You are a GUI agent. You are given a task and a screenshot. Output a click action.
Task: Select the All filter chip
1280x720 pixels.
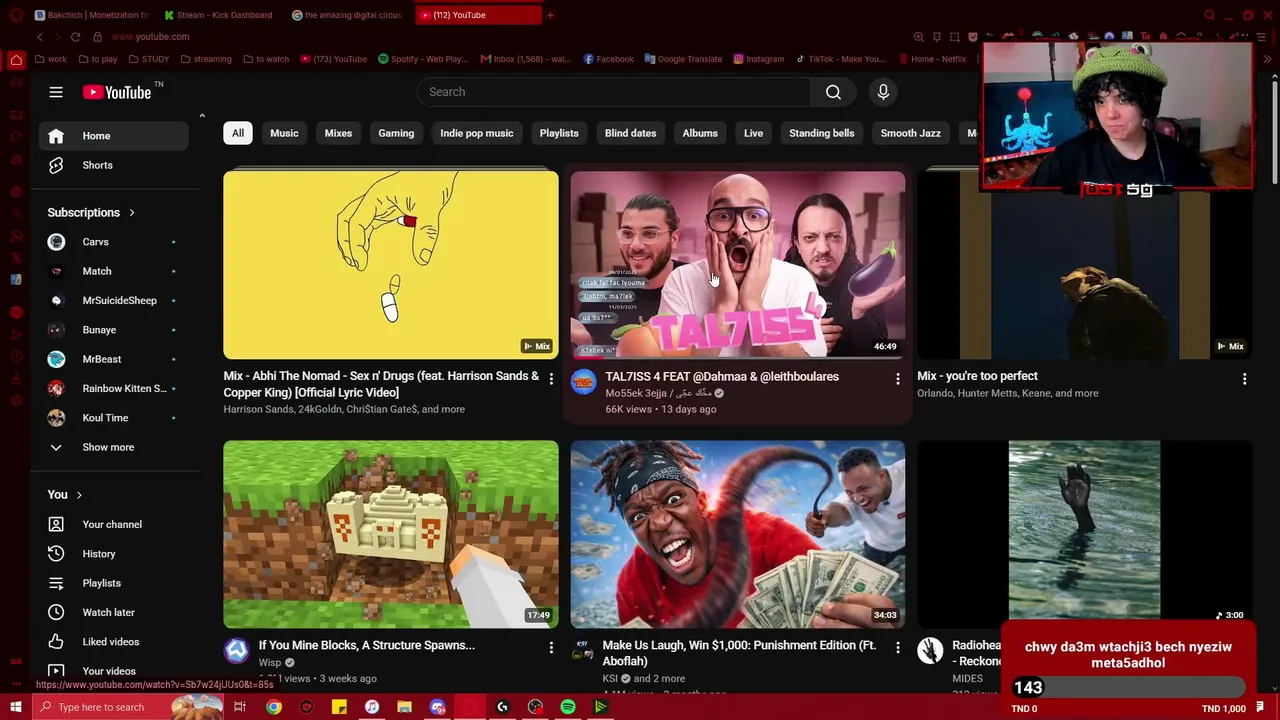click(x=238, y=133)
